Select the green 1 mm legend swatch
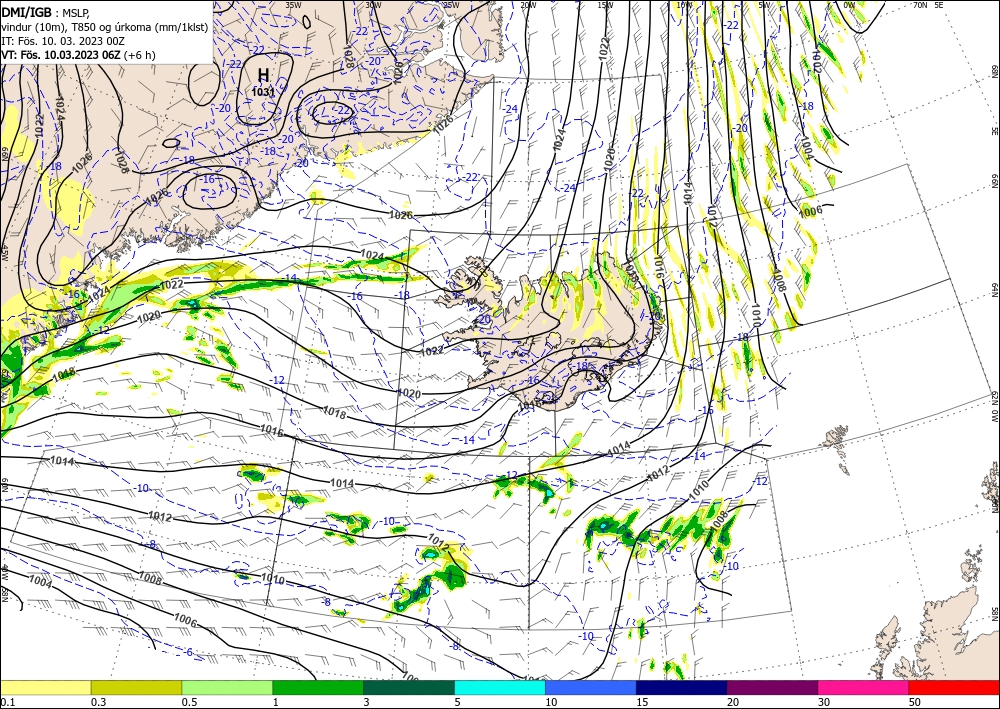Screen dimensions: 1000x709 point(318,687)
